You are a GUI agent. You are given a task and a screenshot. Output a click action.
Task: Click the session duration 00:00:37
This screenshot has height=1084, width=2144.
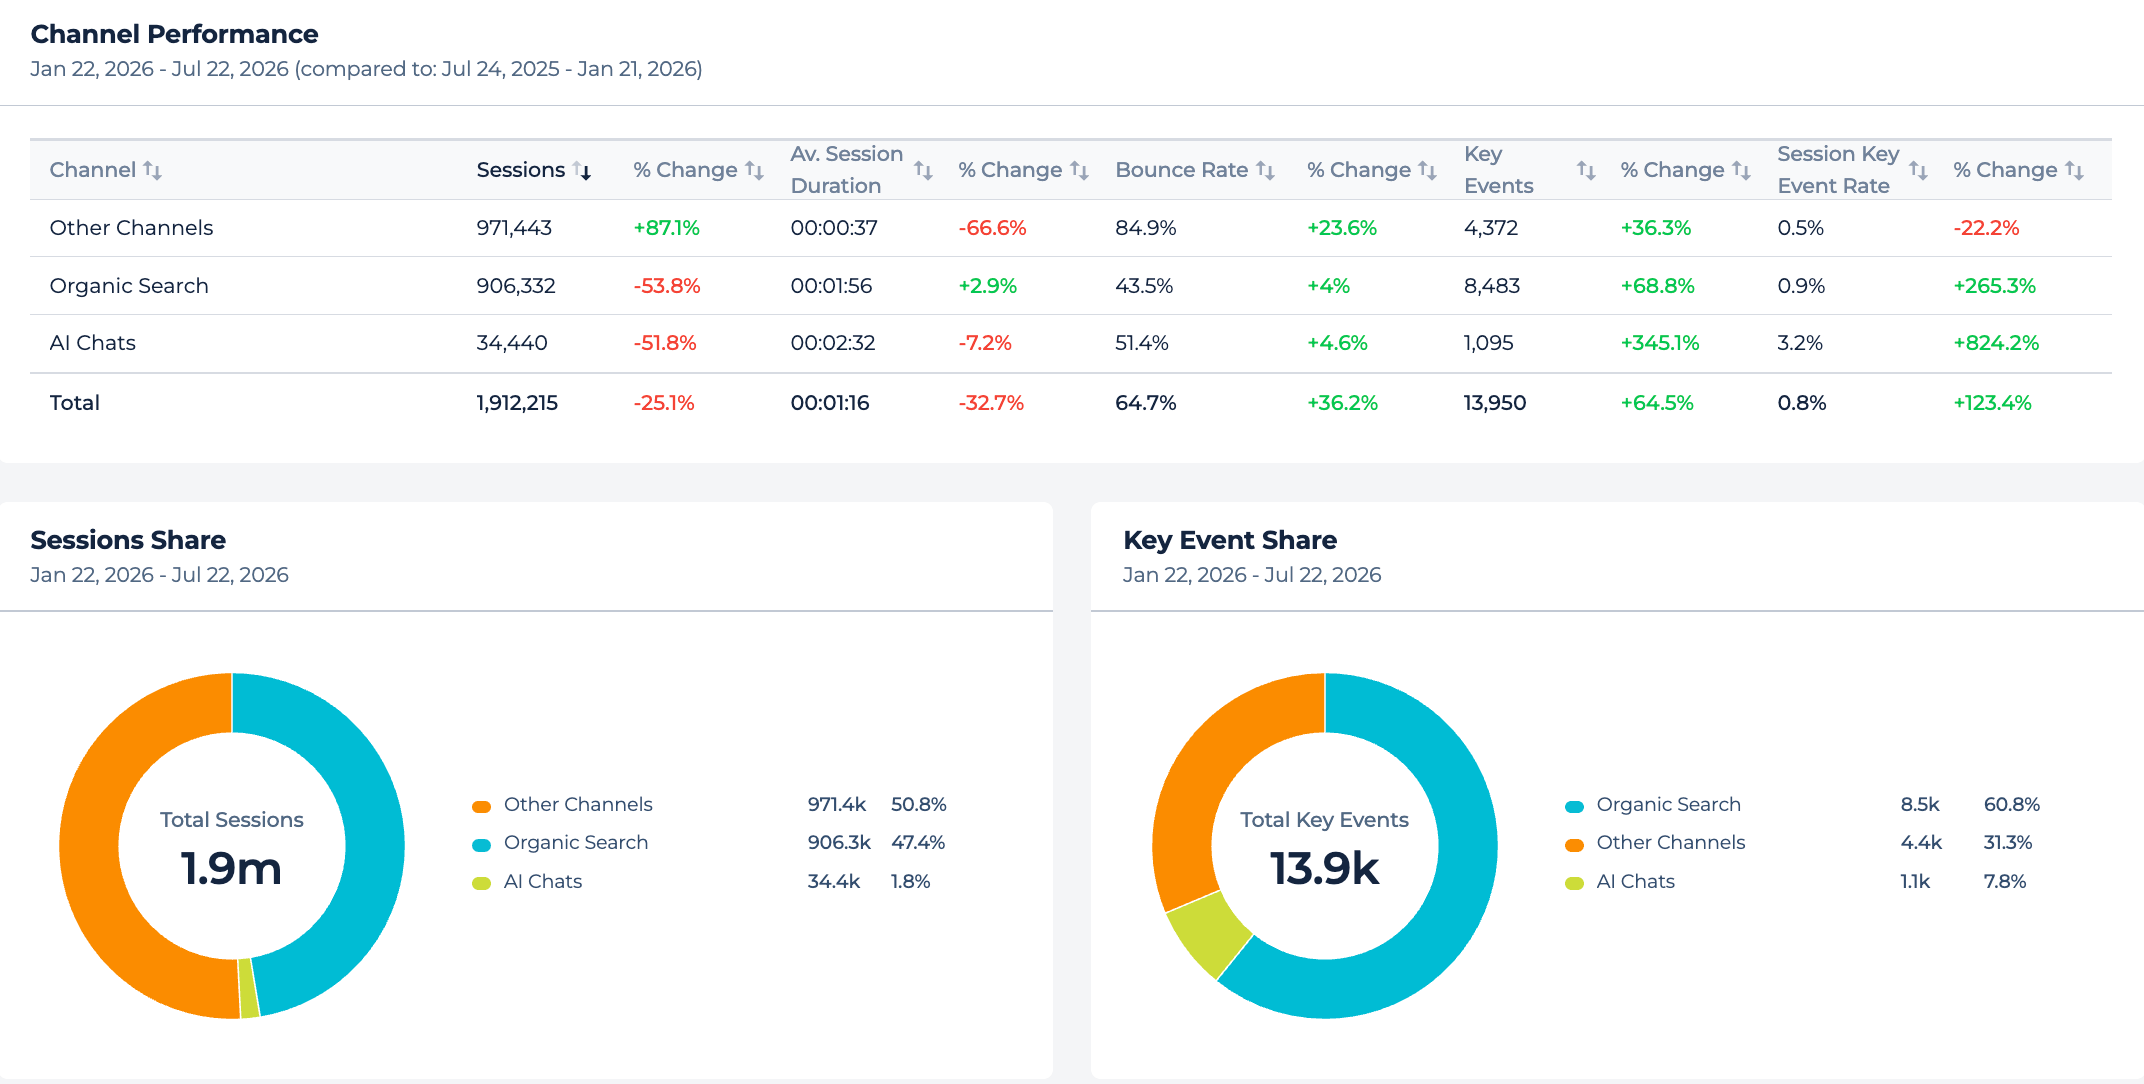834,228
